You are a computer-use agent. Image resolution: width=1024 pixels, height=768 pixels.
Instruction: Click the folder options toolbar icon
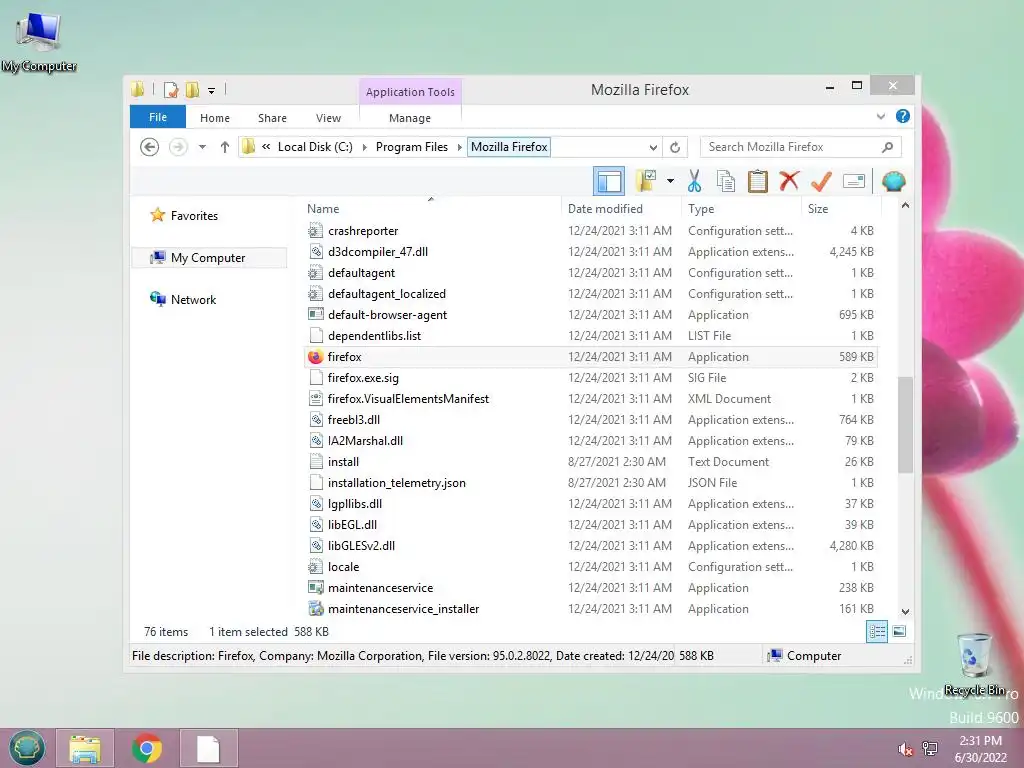(x=646, y=181)
